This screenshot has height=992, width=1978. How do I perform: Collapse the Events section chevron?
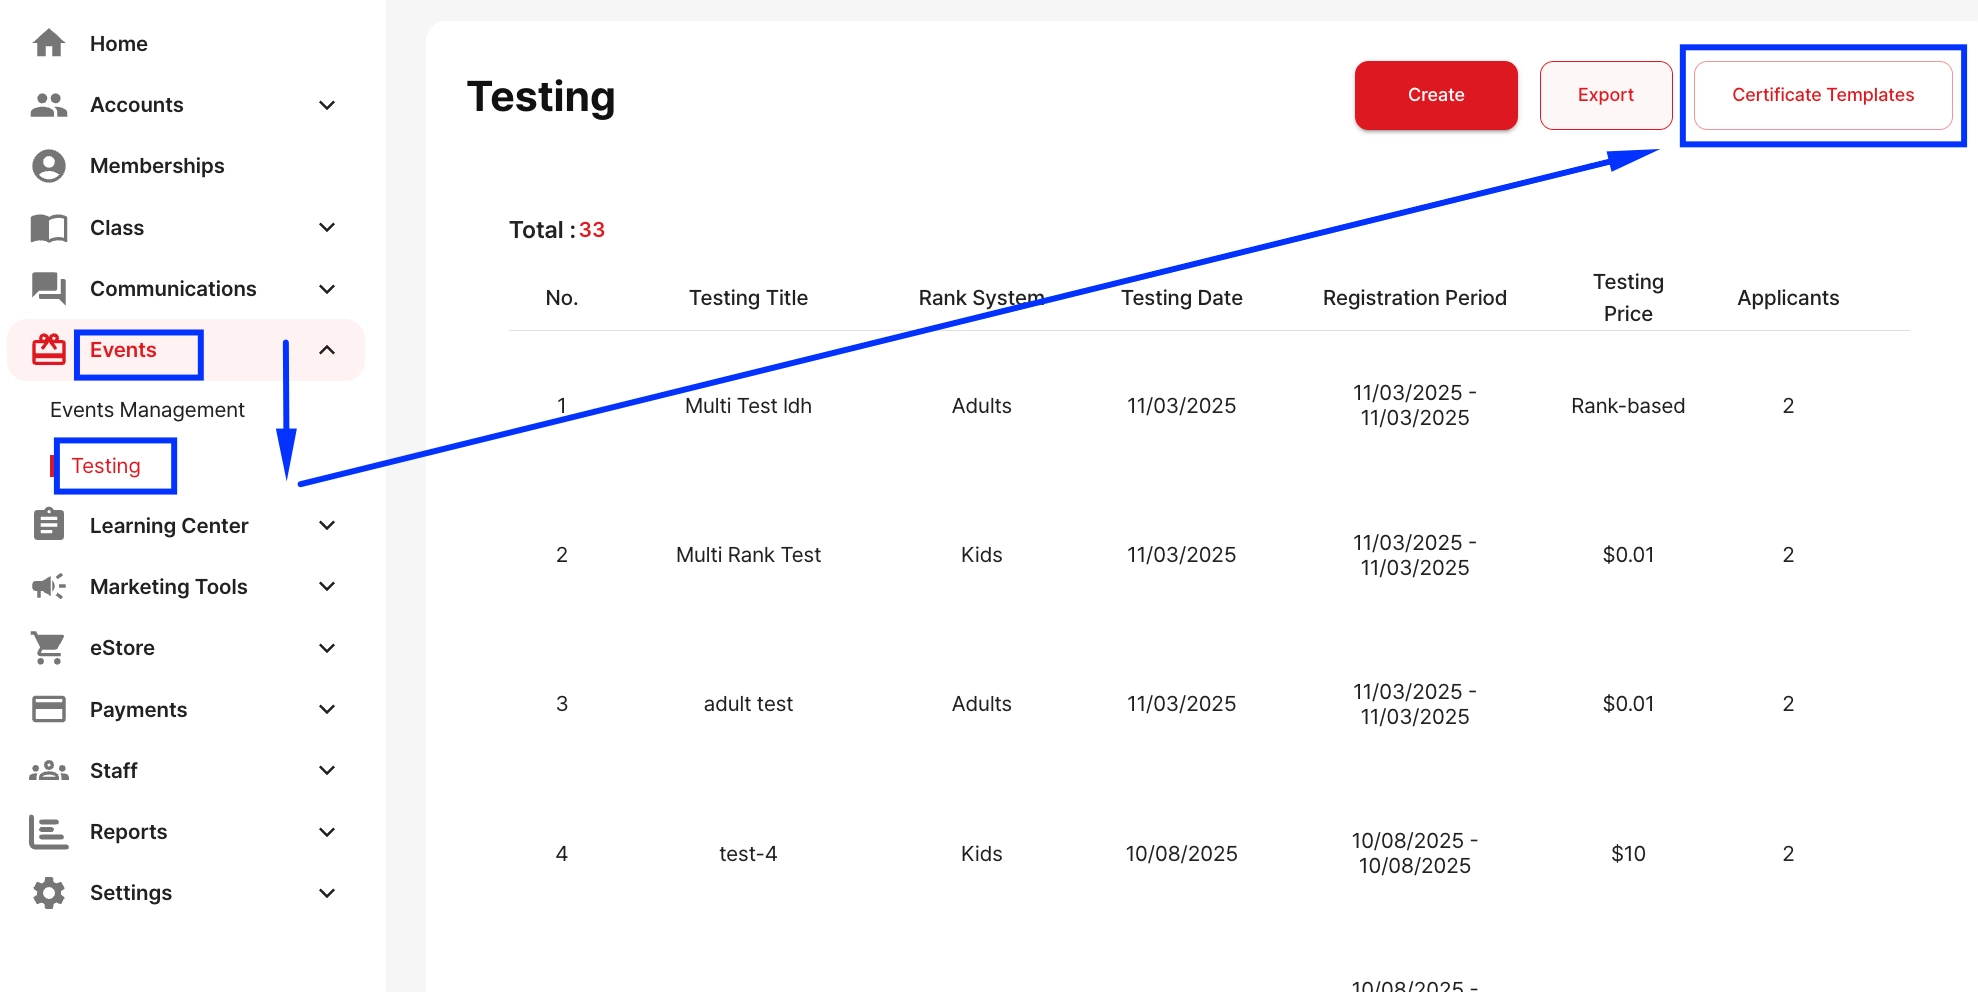click(327, 350)
